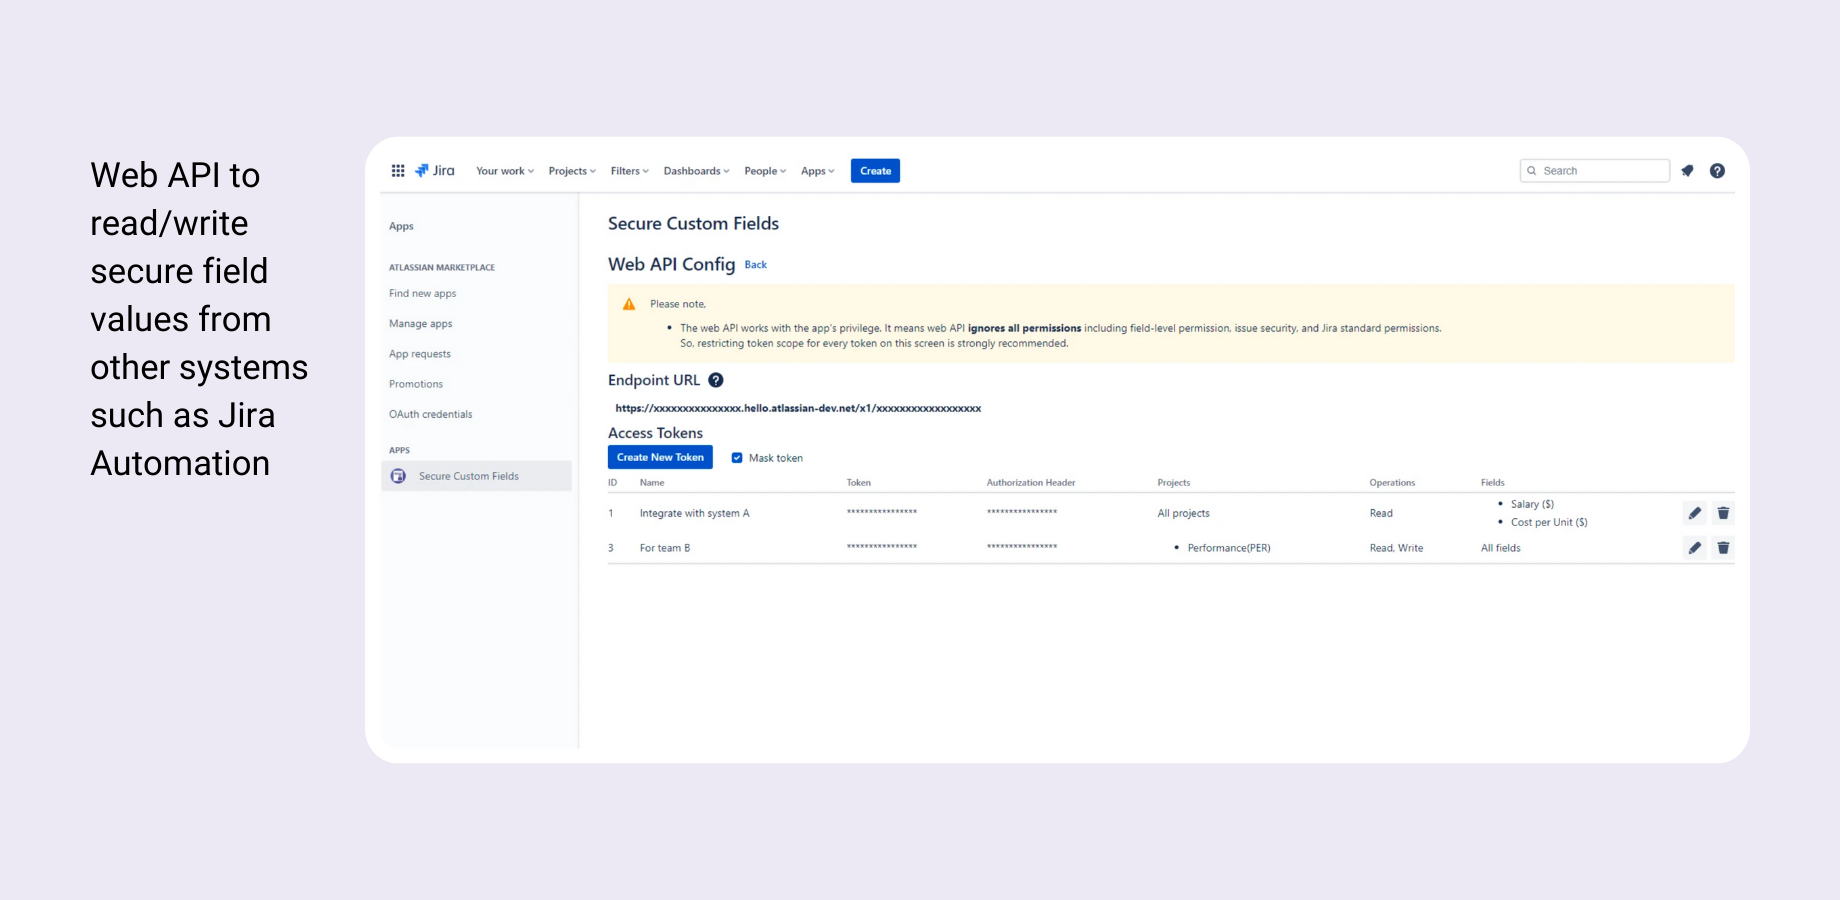Screen dimensions: 1840x900
Task: Open help using the question mark icon
Action: point(1717,170)
